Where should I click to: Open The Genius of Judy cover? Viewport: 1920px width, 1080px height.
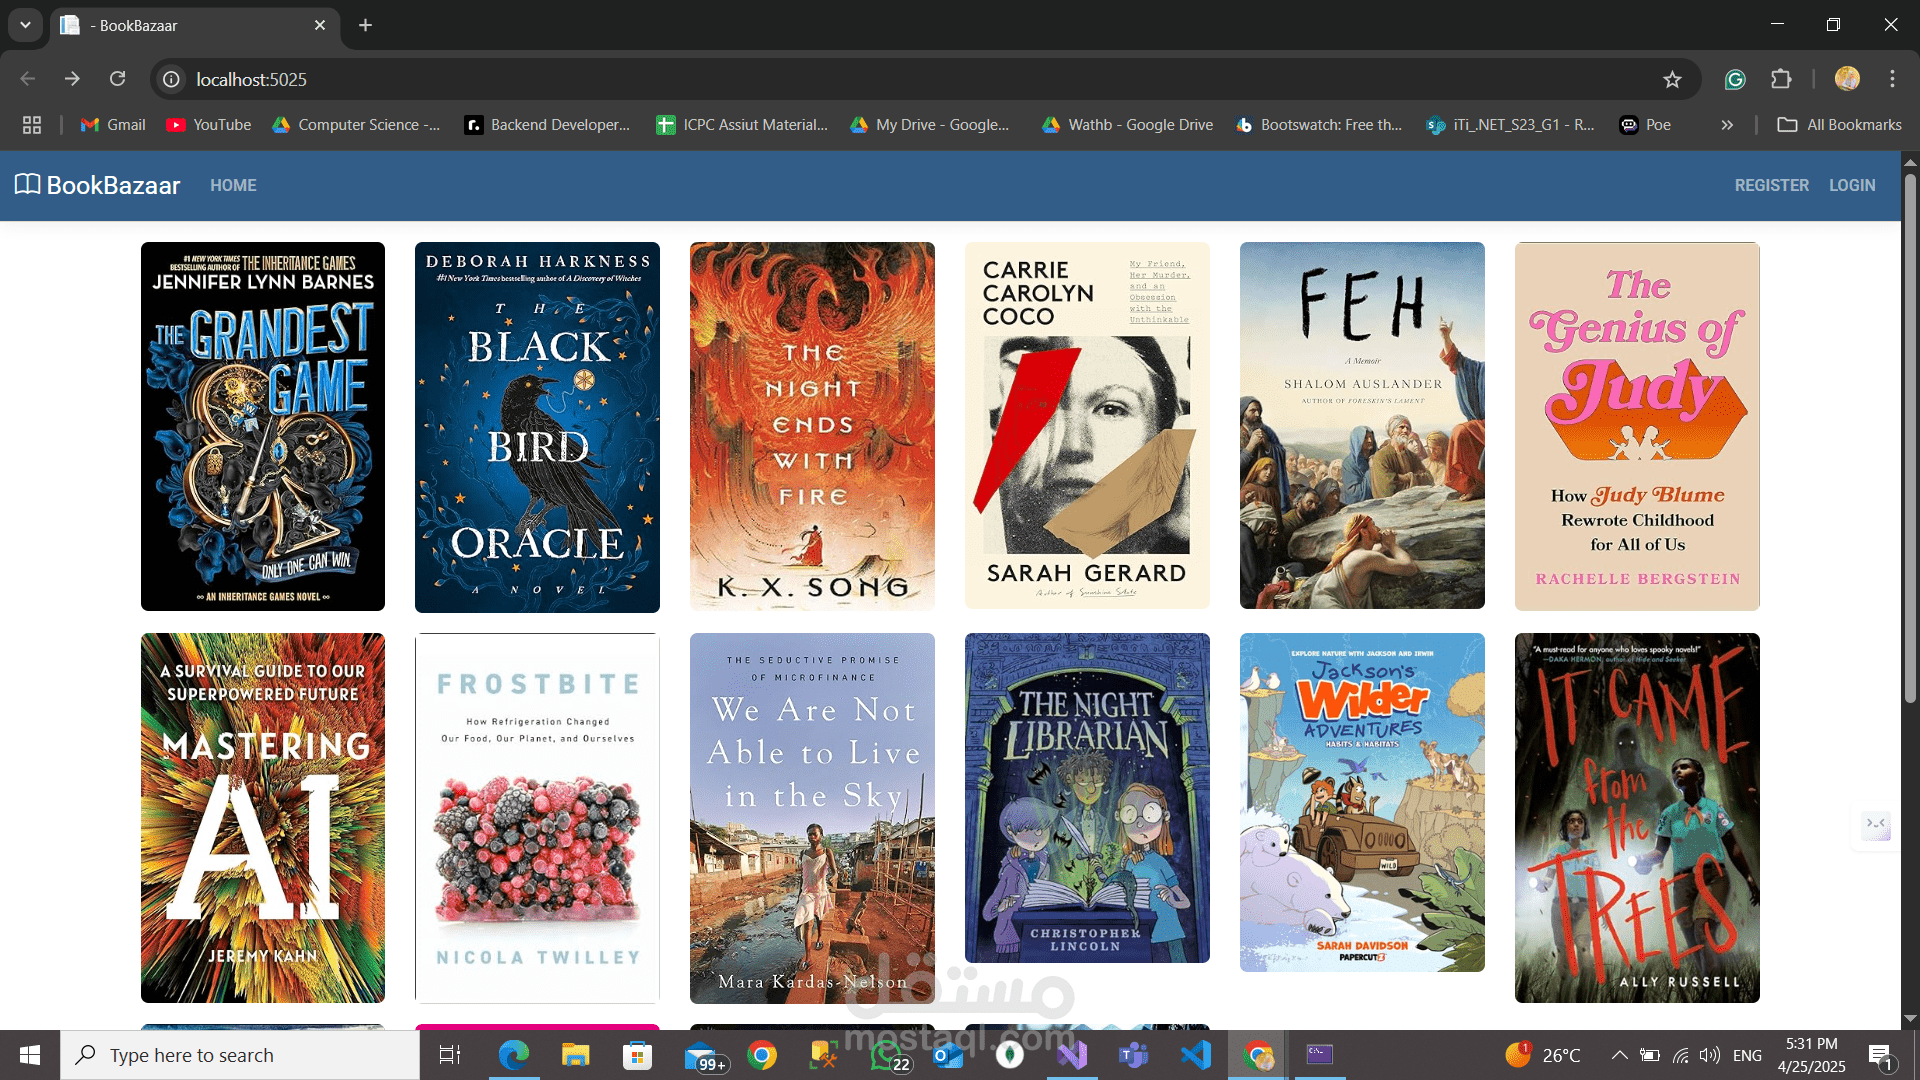(1637, 426)
